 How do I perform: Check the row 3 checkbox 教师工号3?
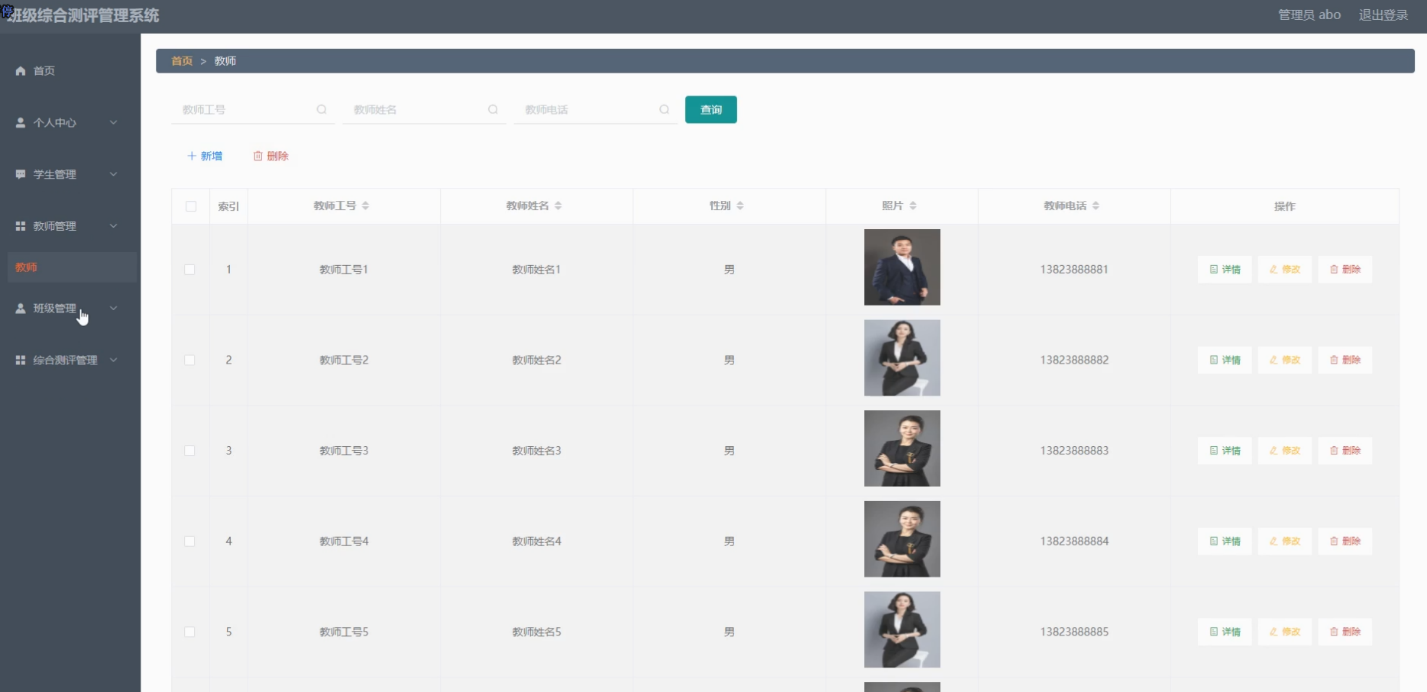(190, 451)
